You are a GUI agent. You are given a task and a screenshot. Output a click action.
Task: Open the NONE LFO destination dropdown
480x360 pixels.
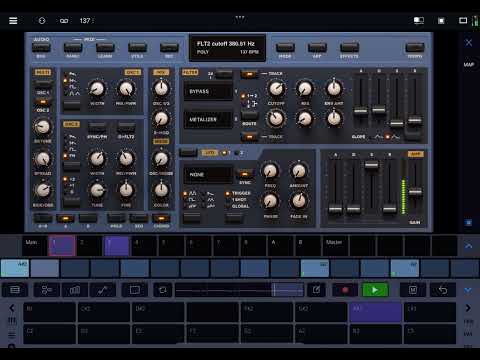[208, 174]
